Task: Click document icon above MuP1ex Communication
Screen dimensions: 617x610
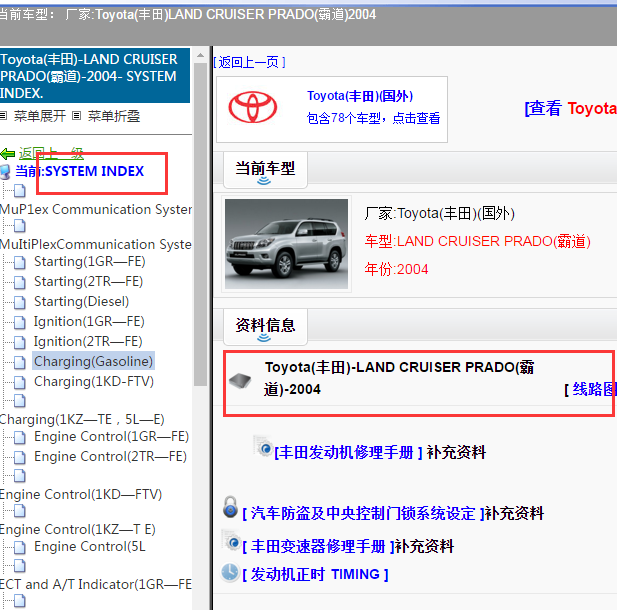Action: pos(20,191)
